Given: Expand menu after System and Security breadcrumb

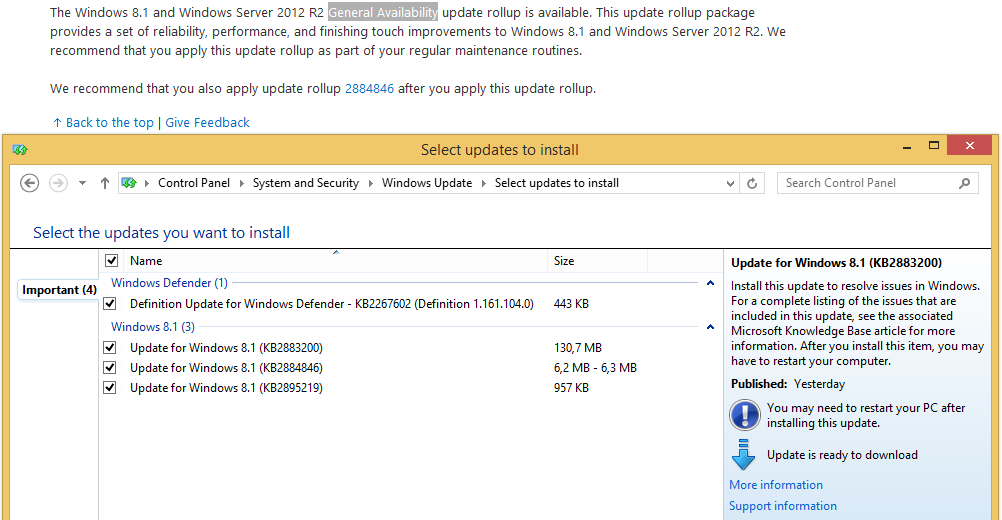Looking at the screenshot, I should pyautogui.click(x=371, y=183).
